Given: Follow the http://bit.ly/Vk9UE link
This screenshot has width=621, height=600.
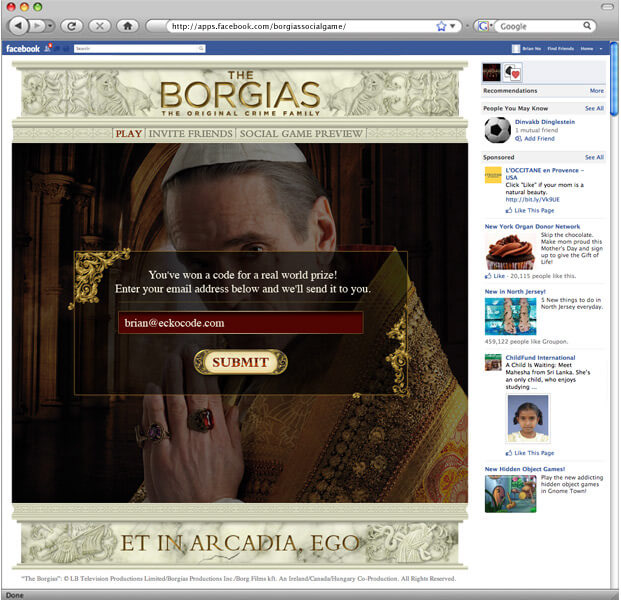Looking at the screenshot, I should (x=533, y=199).
